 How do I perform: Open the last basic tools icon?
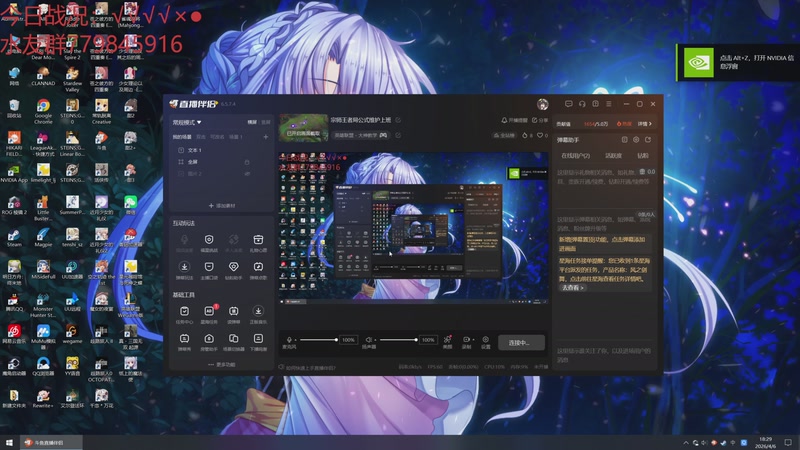click(x=258, y=341)
